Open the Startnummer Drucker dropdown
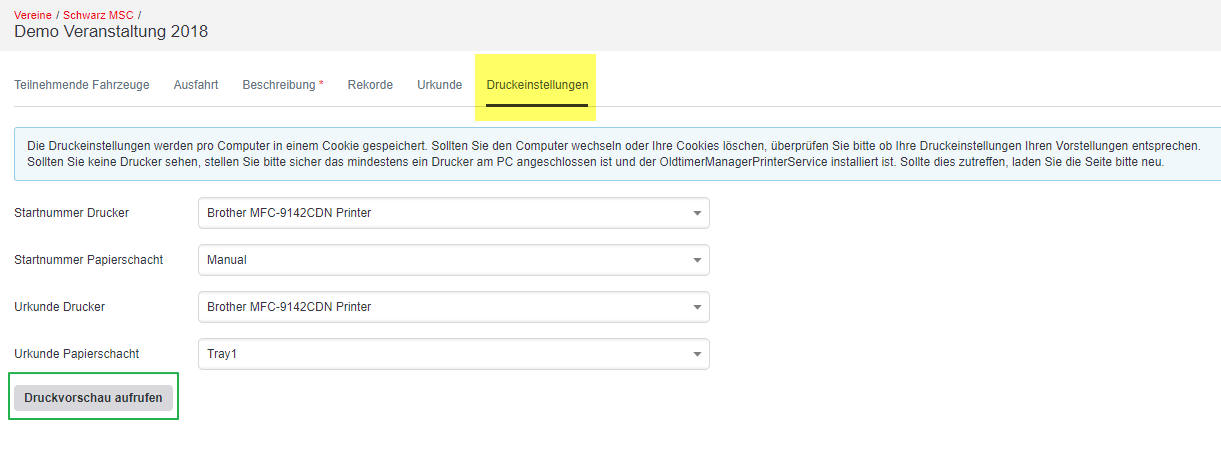The image size is (1221, 475). 454,213
